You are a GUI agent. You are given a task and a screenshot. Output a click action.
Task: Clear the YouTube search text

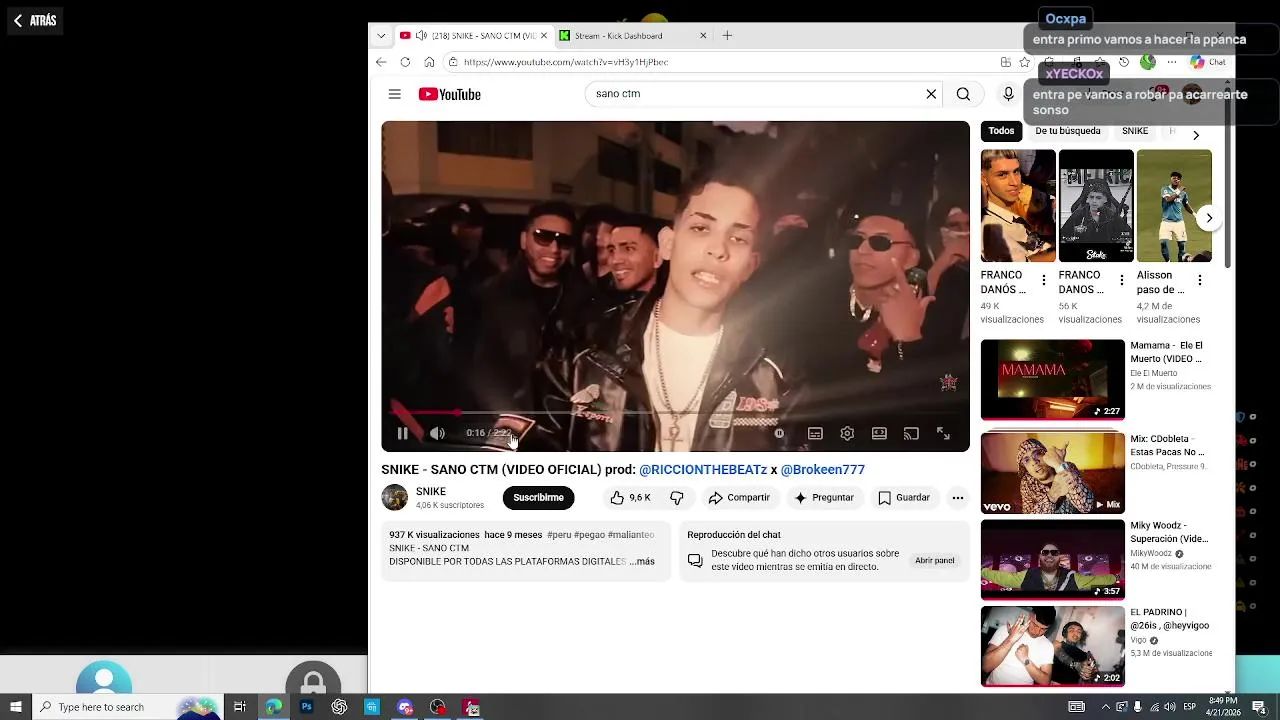[x=931, y=94]
